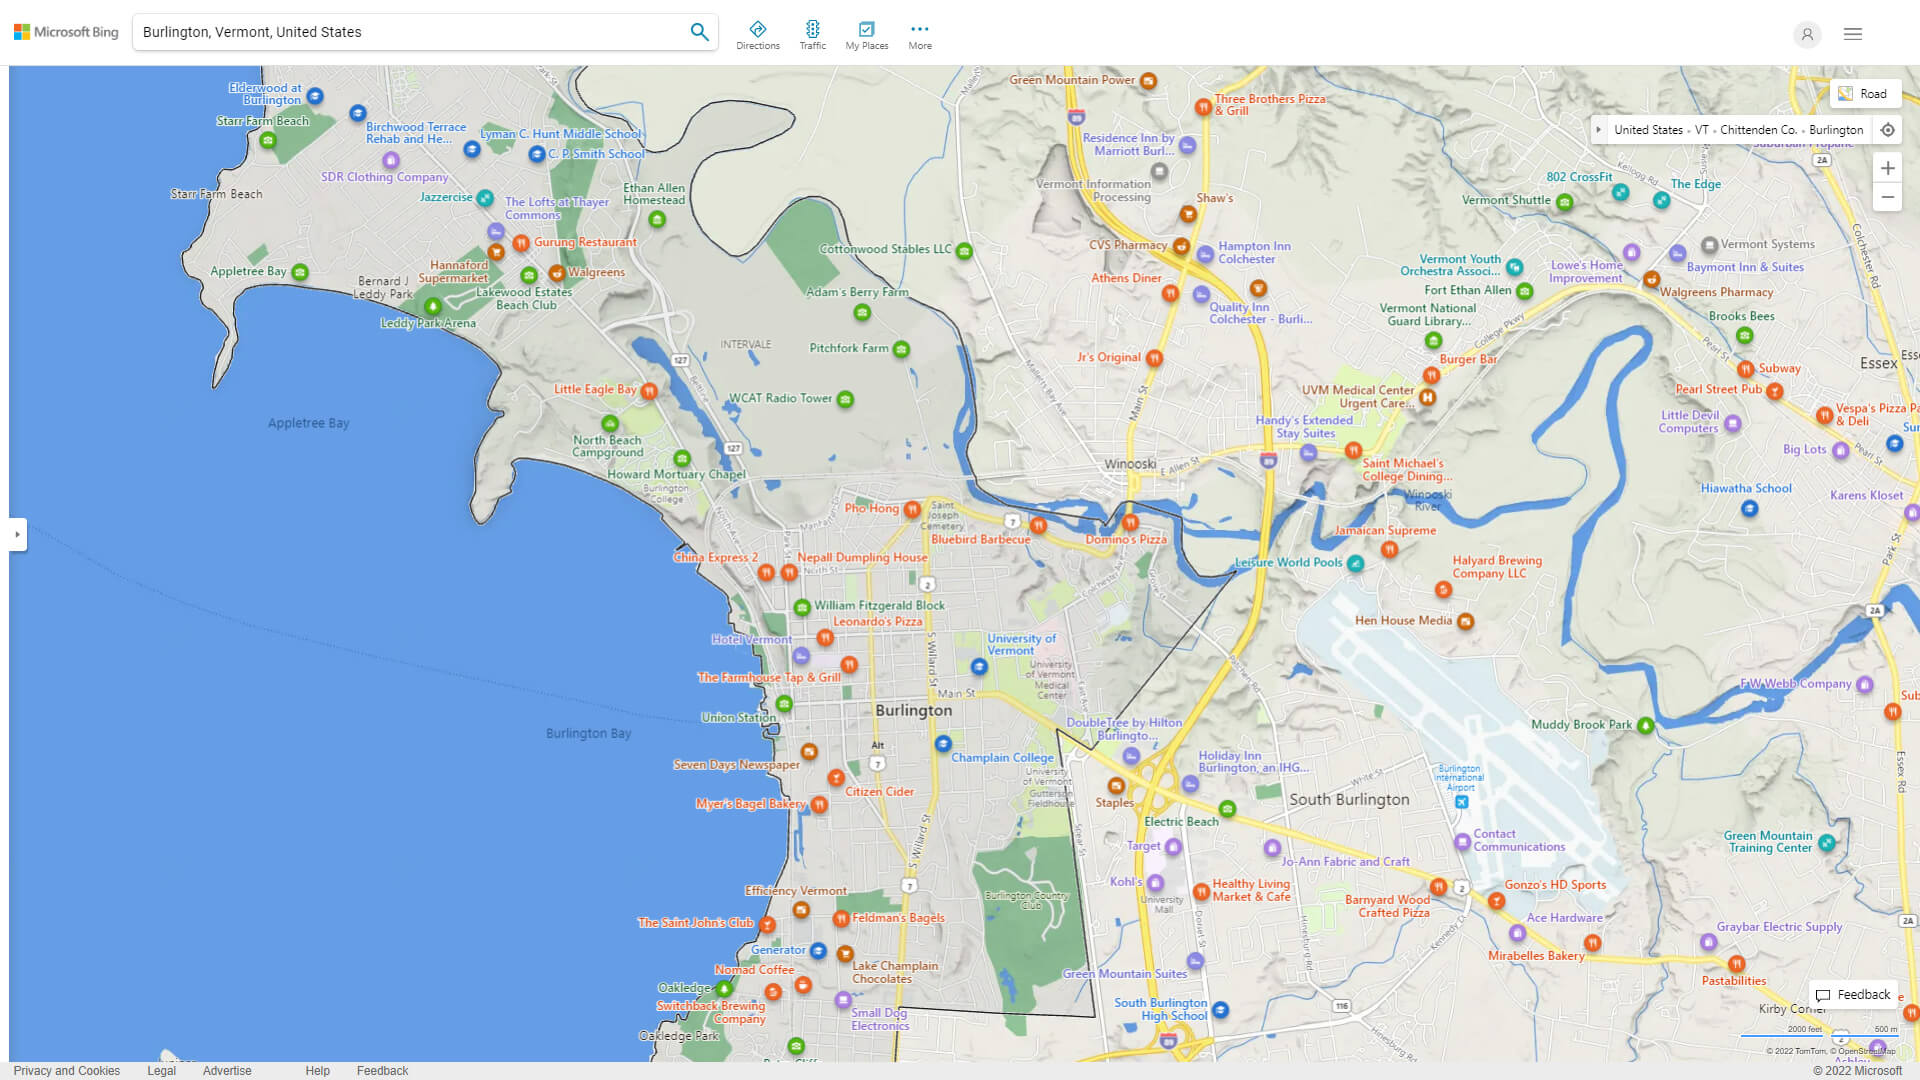Click the search magnifier icon

tap(699, 31)
